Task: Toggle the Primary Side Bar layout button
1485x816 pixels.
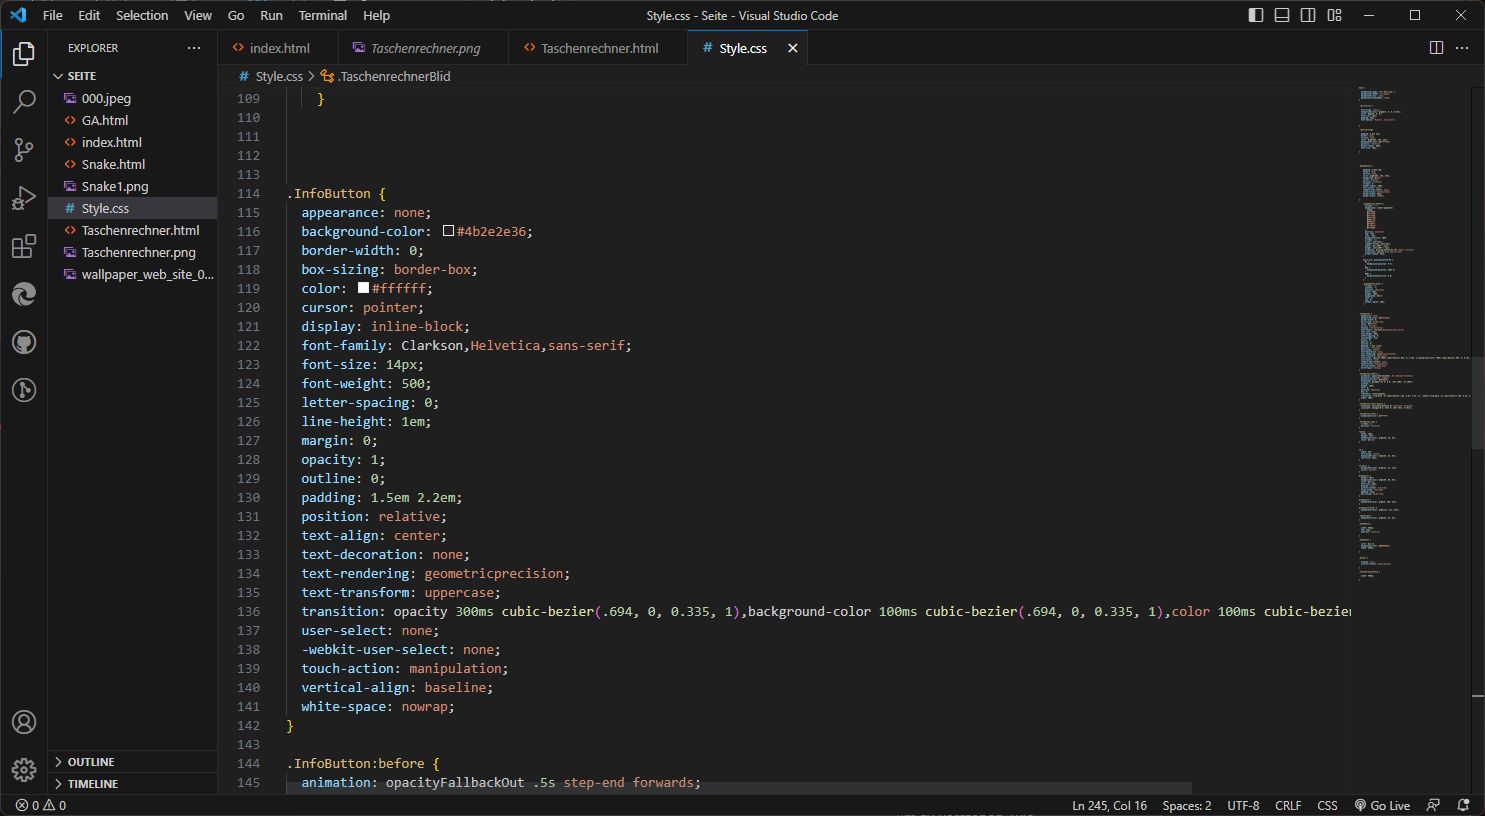Action: (1256, 15)
